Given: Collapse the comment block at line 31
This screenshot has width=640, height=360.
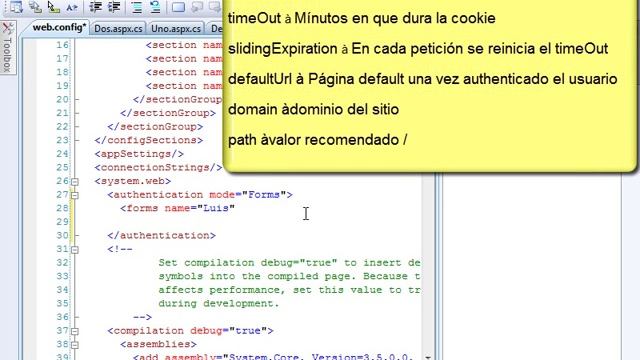Looking at the screenshot, I should [x=75, y=249].
